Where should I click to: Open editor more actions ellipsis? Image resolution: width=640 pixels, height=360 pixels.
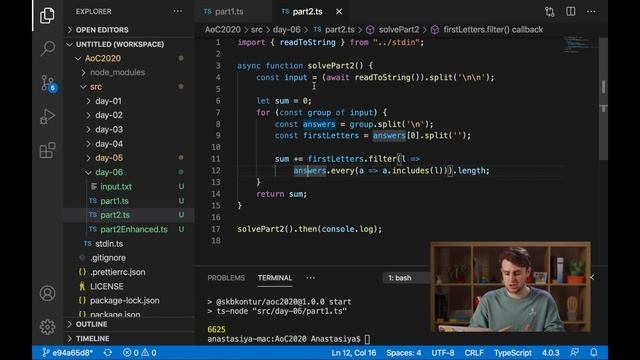coord(591,11)
